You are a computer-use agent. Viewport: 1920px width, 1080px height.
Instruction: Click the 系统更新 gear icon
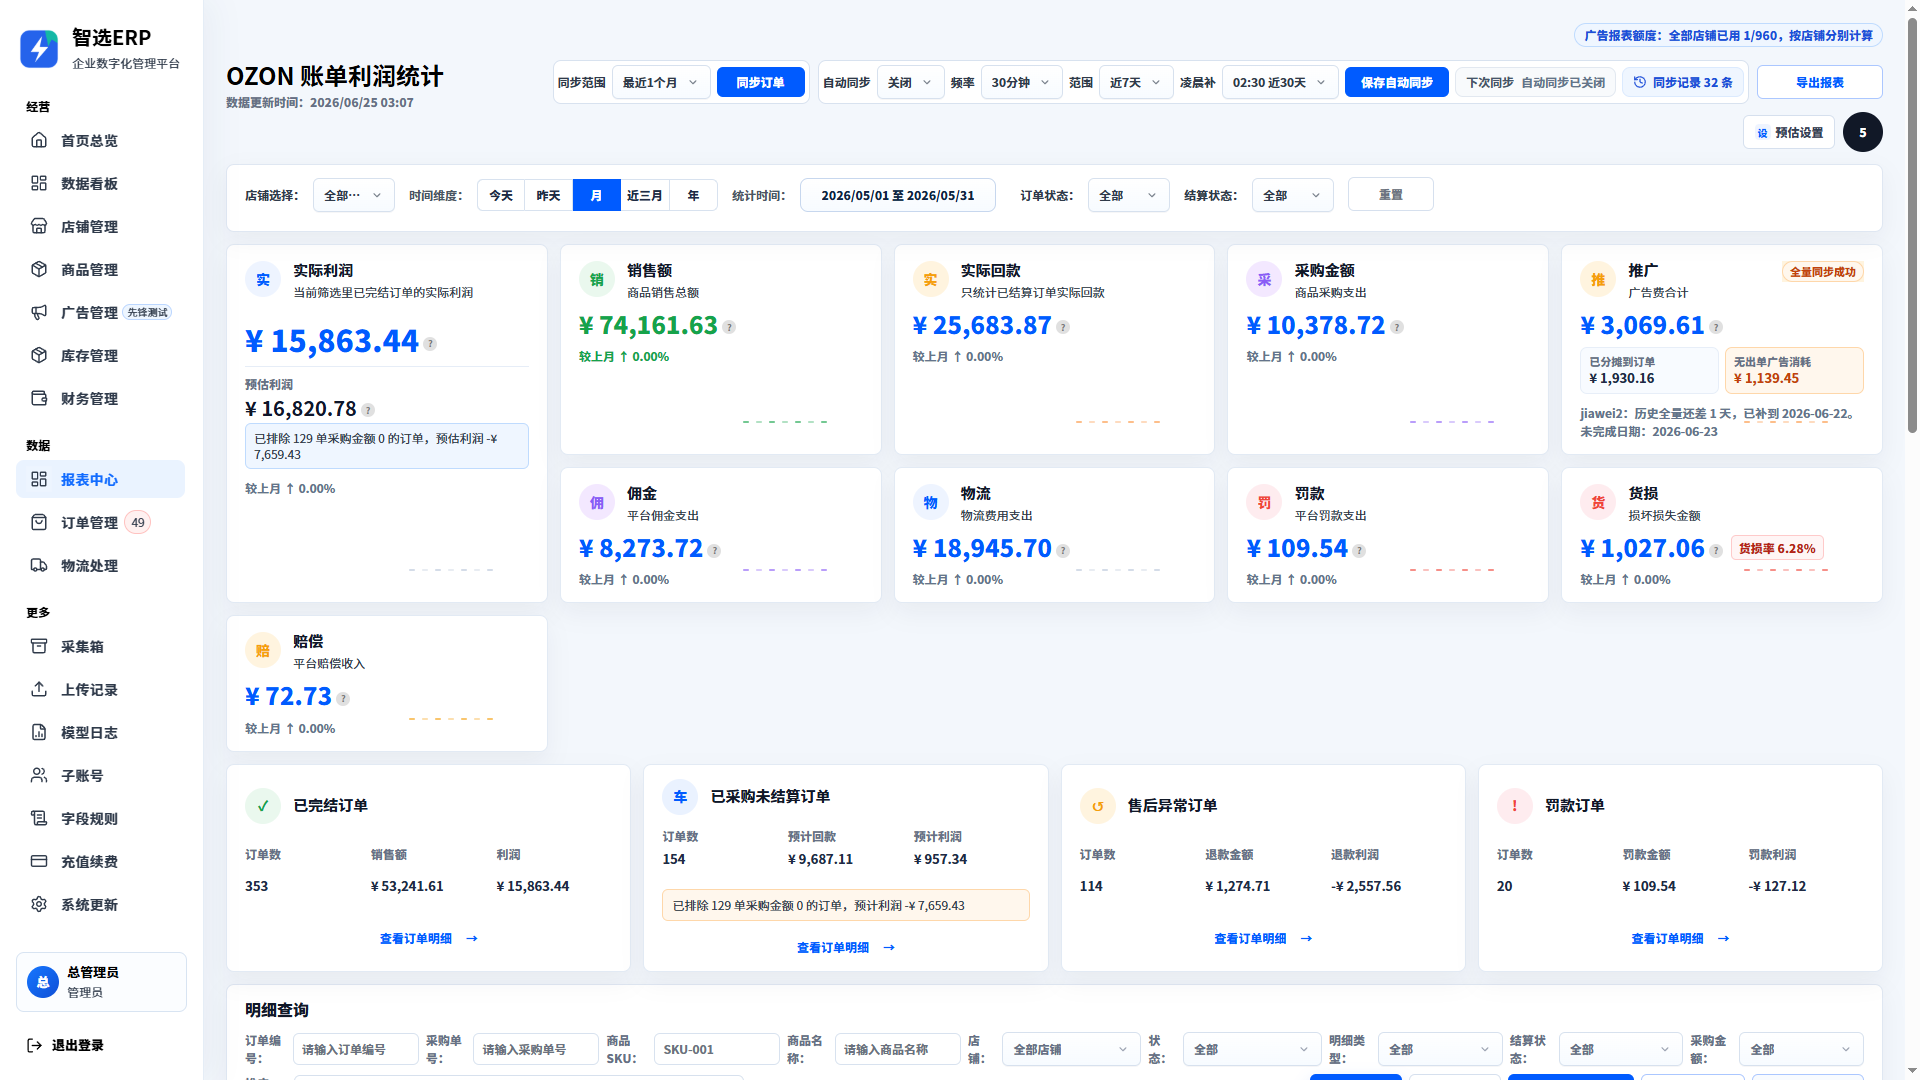39,904
